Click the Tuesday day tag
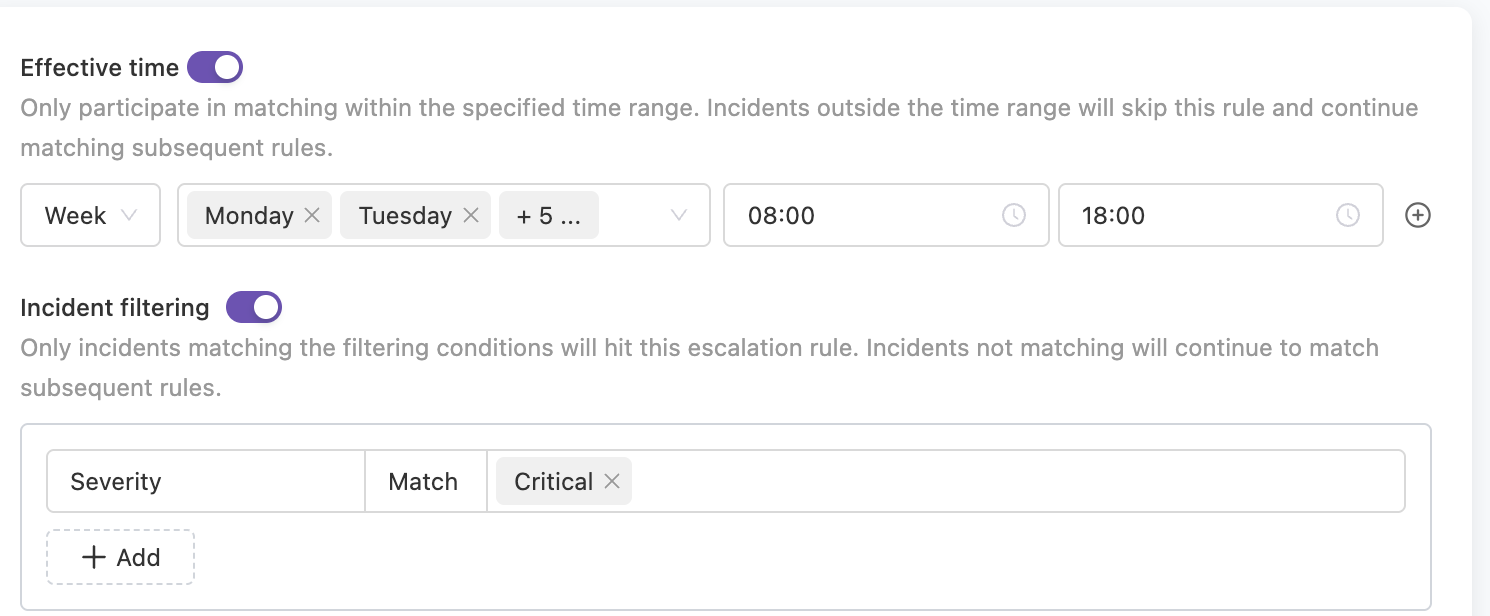1490x616 pixels. (405, 215)
